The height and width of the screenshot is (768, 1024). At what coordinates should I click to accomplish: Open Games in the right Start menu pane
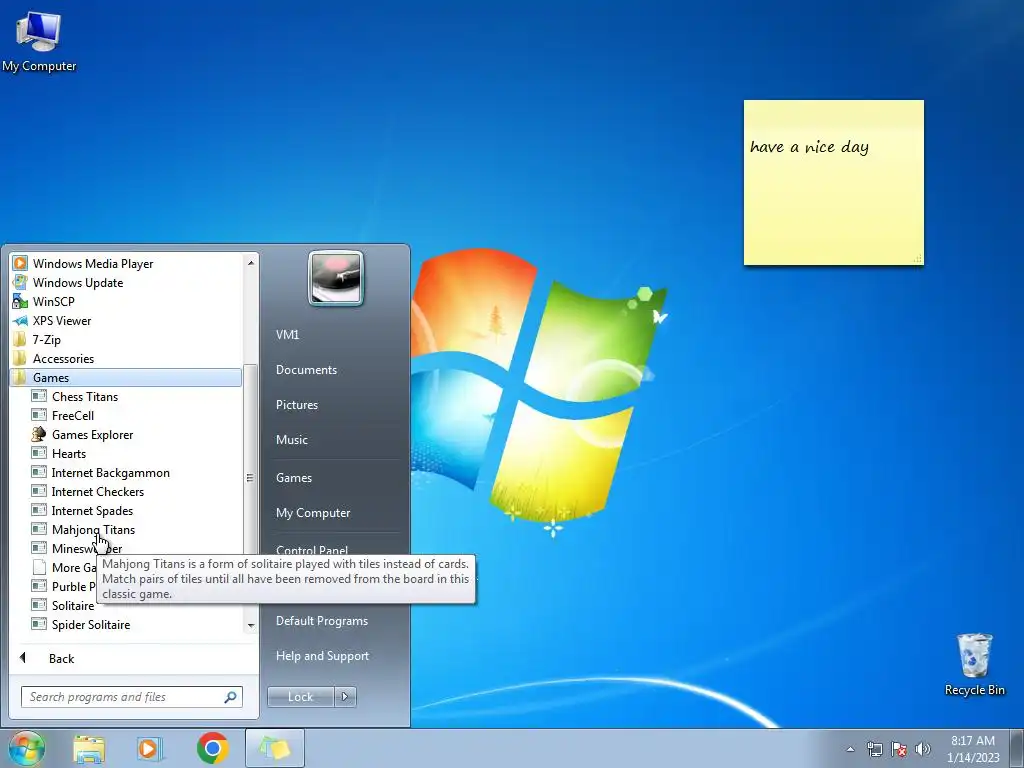click(x=294, y=477)
